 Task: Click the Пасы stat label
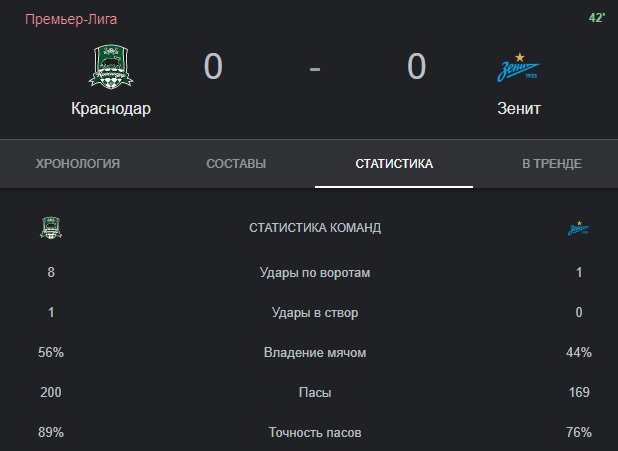(315, 392)
